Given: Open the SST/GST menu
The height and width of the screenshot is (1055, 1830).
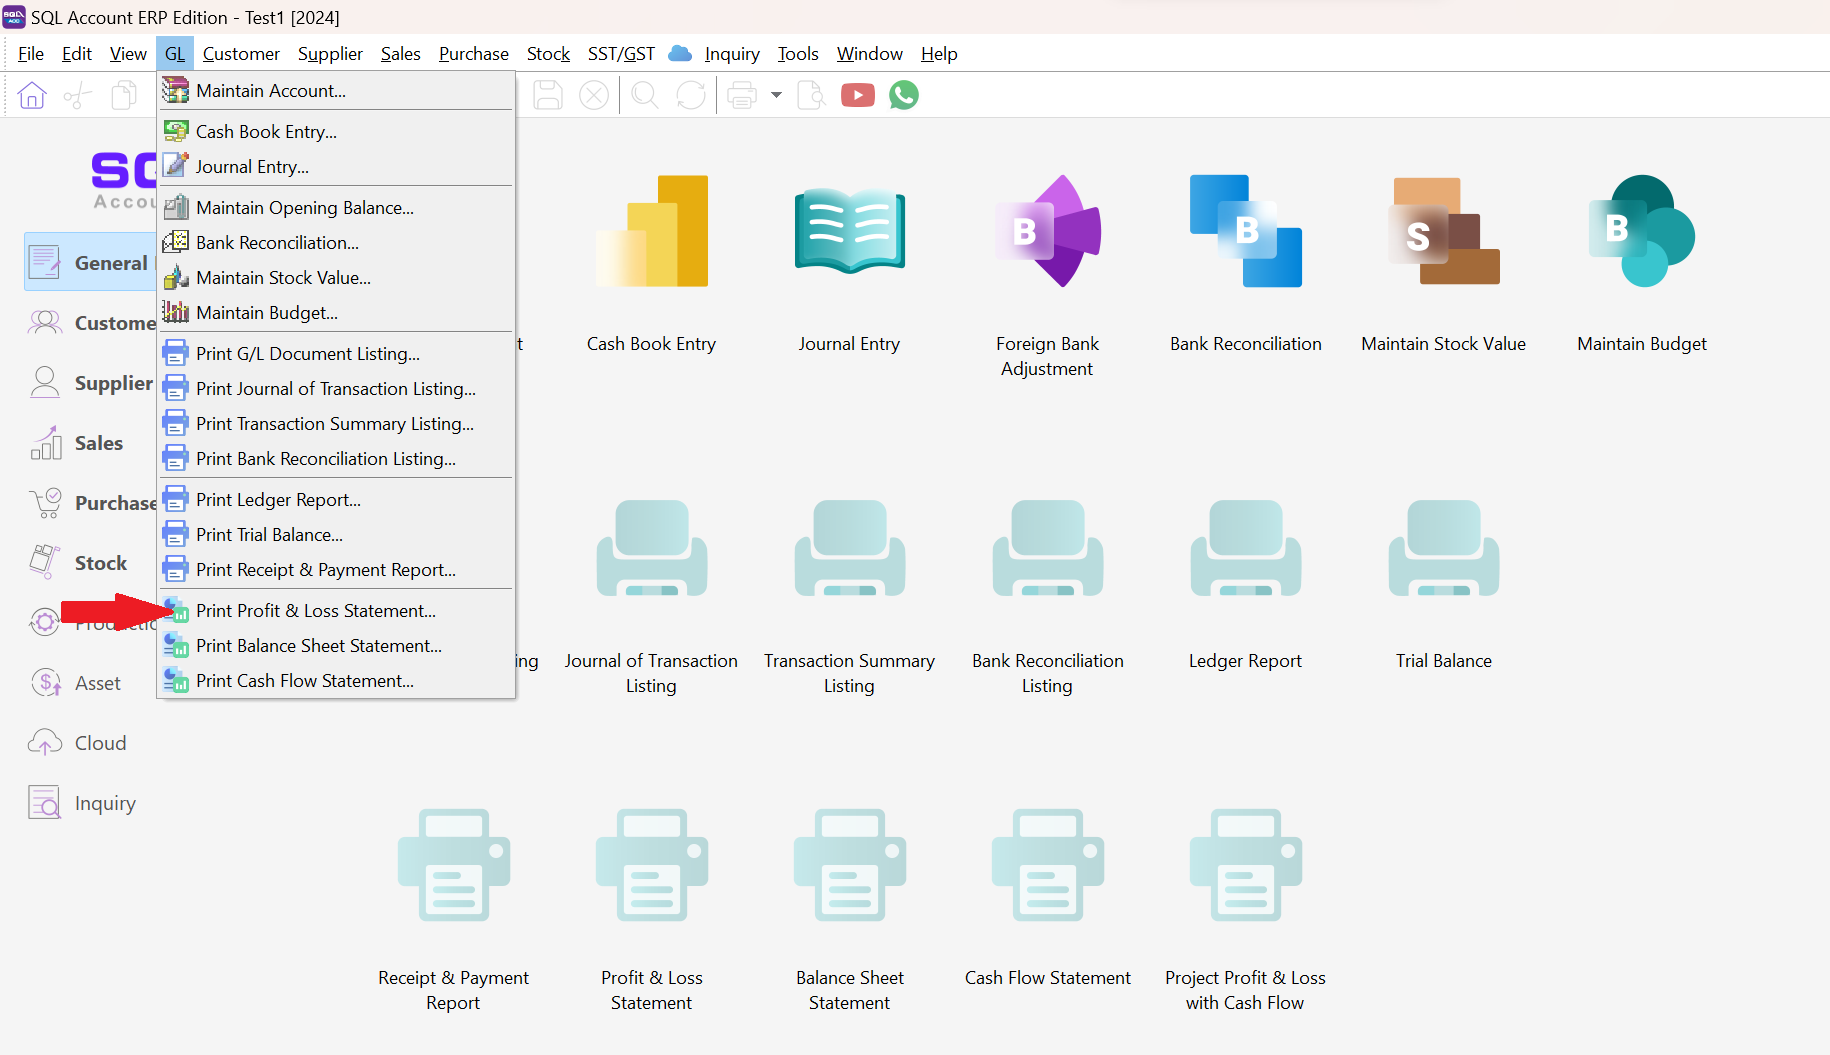Looking at the screenshot, I should coord(621,54).
